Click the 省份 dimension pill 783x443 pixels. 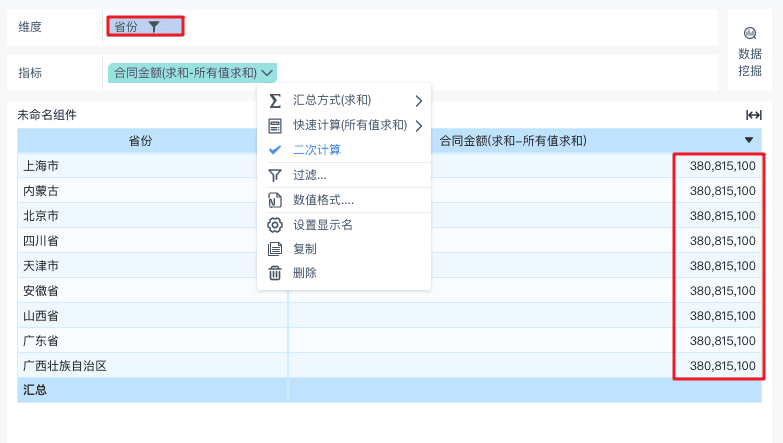click(127, 27)
